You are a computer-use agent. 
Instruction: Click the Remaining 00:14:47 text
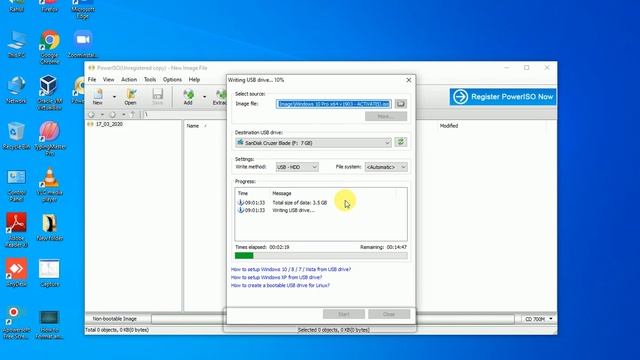[x=383, y=247]
